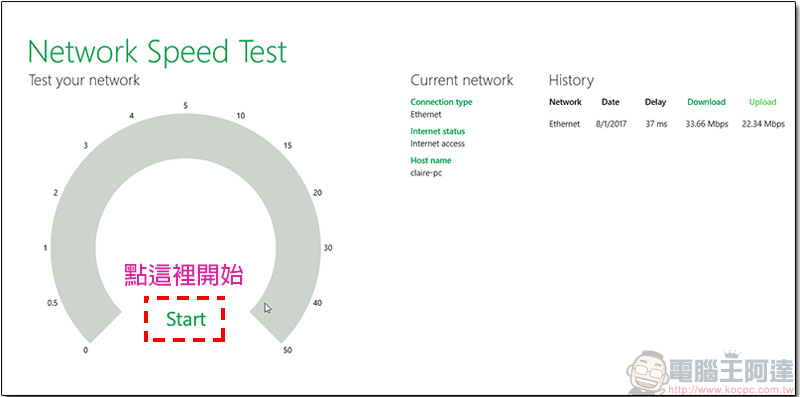Click the Host name label
The height and width of the screenshot is (397, 800).
click(431, 160)
